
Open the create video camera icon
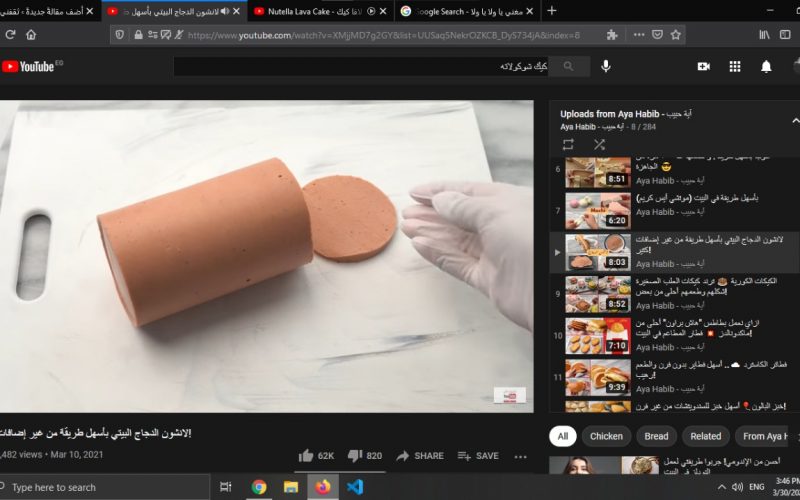click(x=704, y=66)
